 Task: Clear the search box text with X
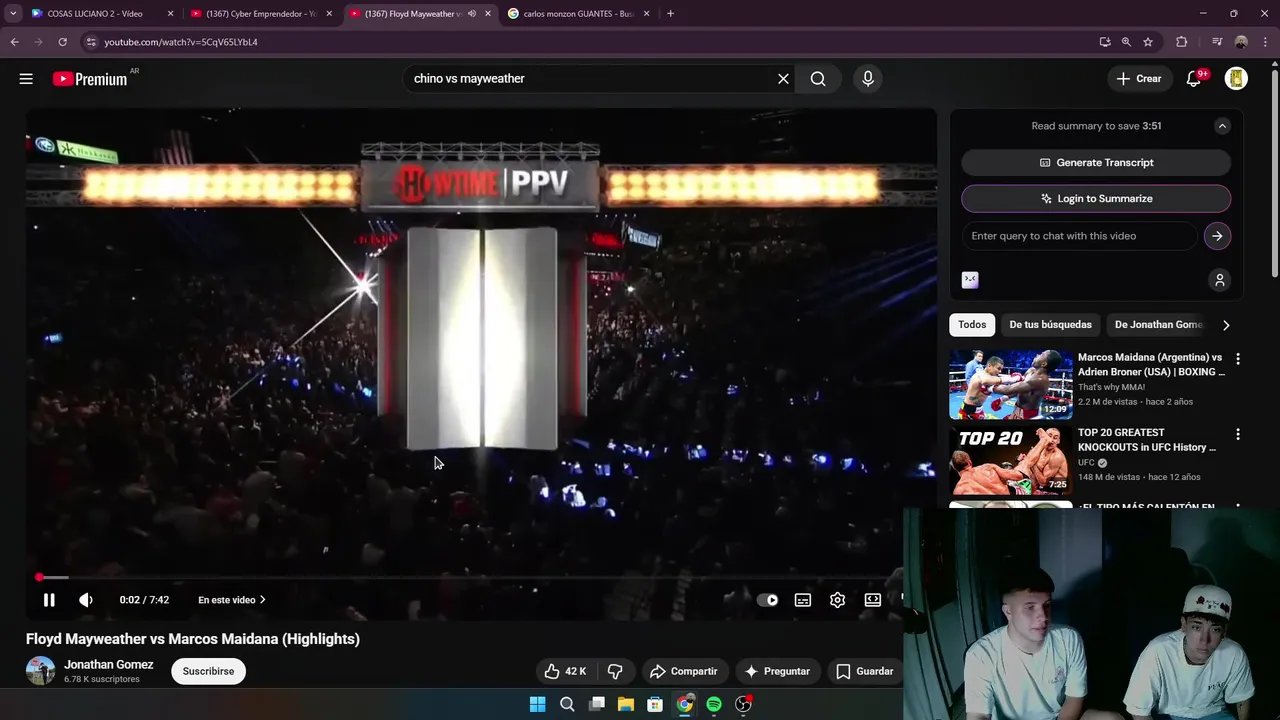783,79
